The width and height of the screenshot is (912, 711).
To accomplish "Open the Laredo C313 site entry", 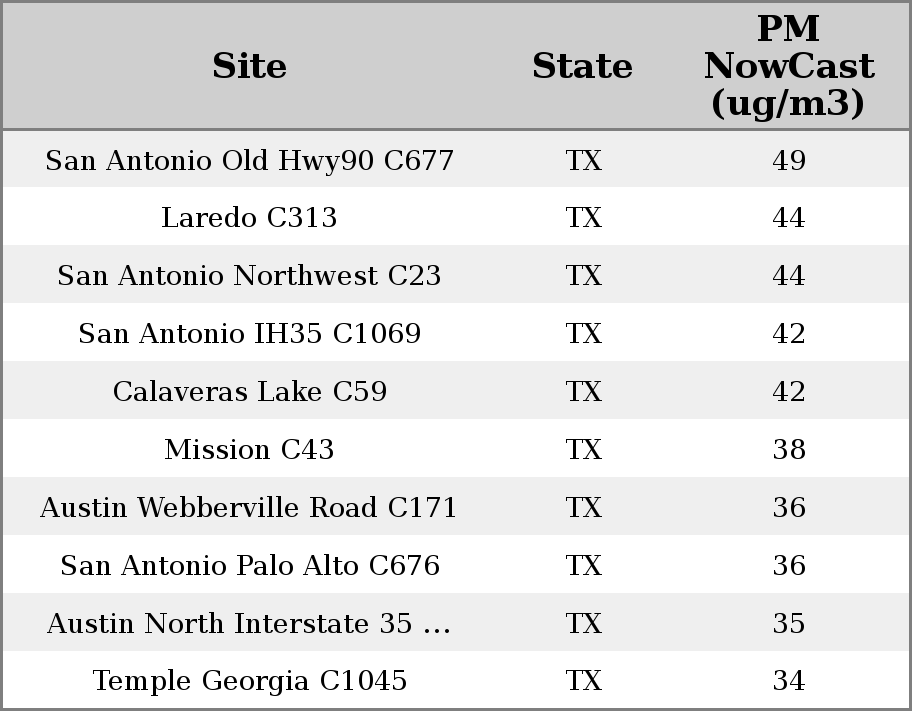I will [249, 218].
